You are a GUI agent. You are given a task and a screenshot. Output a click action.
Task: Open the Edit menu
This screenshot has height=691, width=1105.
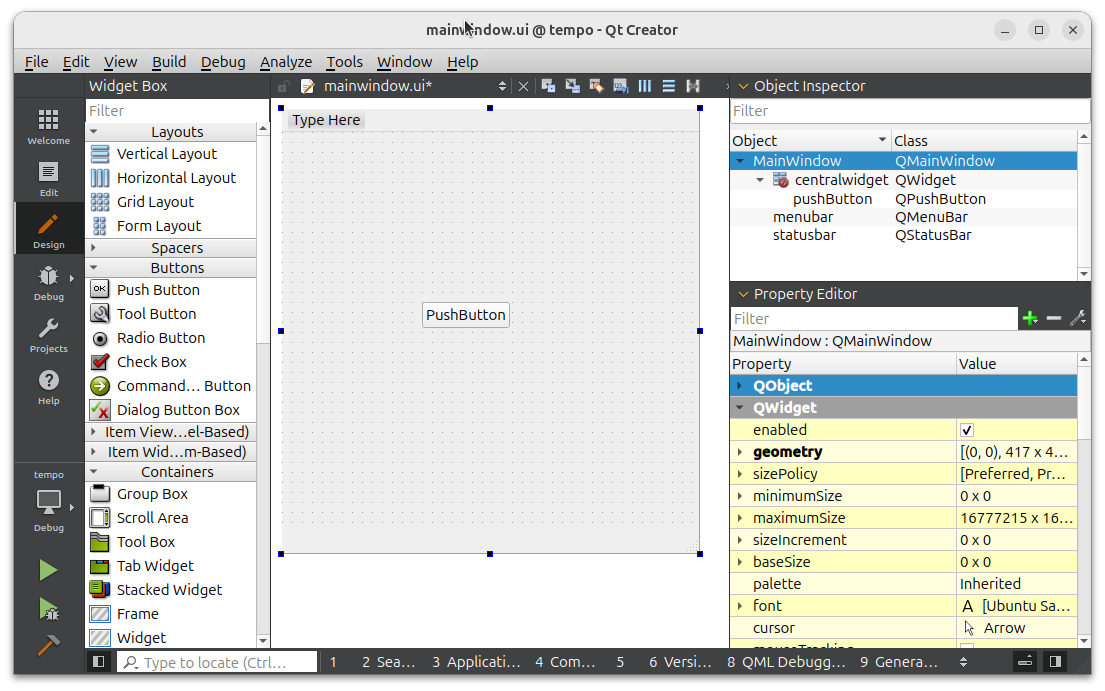click(x=76, y=62)
